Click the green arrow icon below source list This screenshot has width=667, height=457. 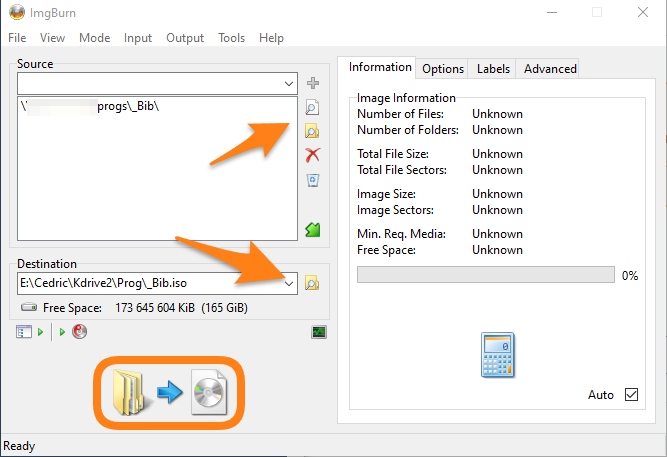312,230
